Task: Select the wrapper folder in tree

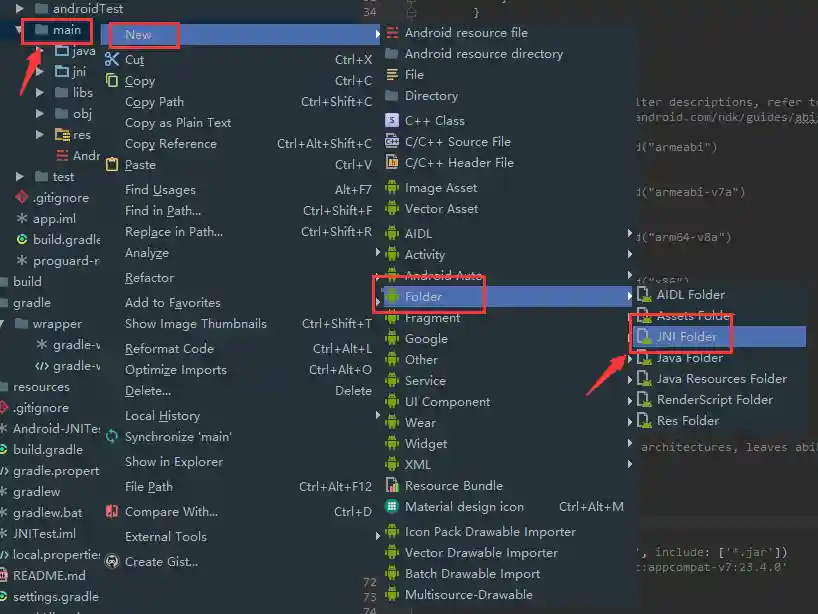Action: pyautogui.click(x=57, y=324)
